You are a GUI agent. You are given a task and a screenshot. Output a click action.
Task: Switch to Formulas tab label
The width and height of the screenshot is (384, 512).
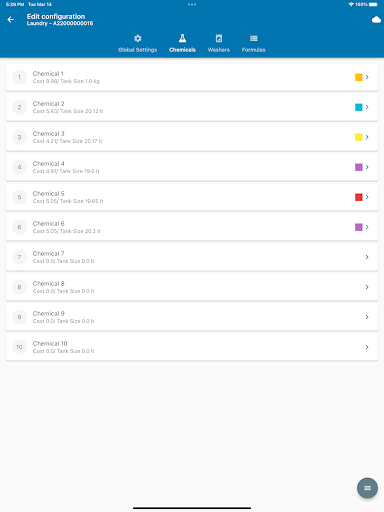pos(254,50)
